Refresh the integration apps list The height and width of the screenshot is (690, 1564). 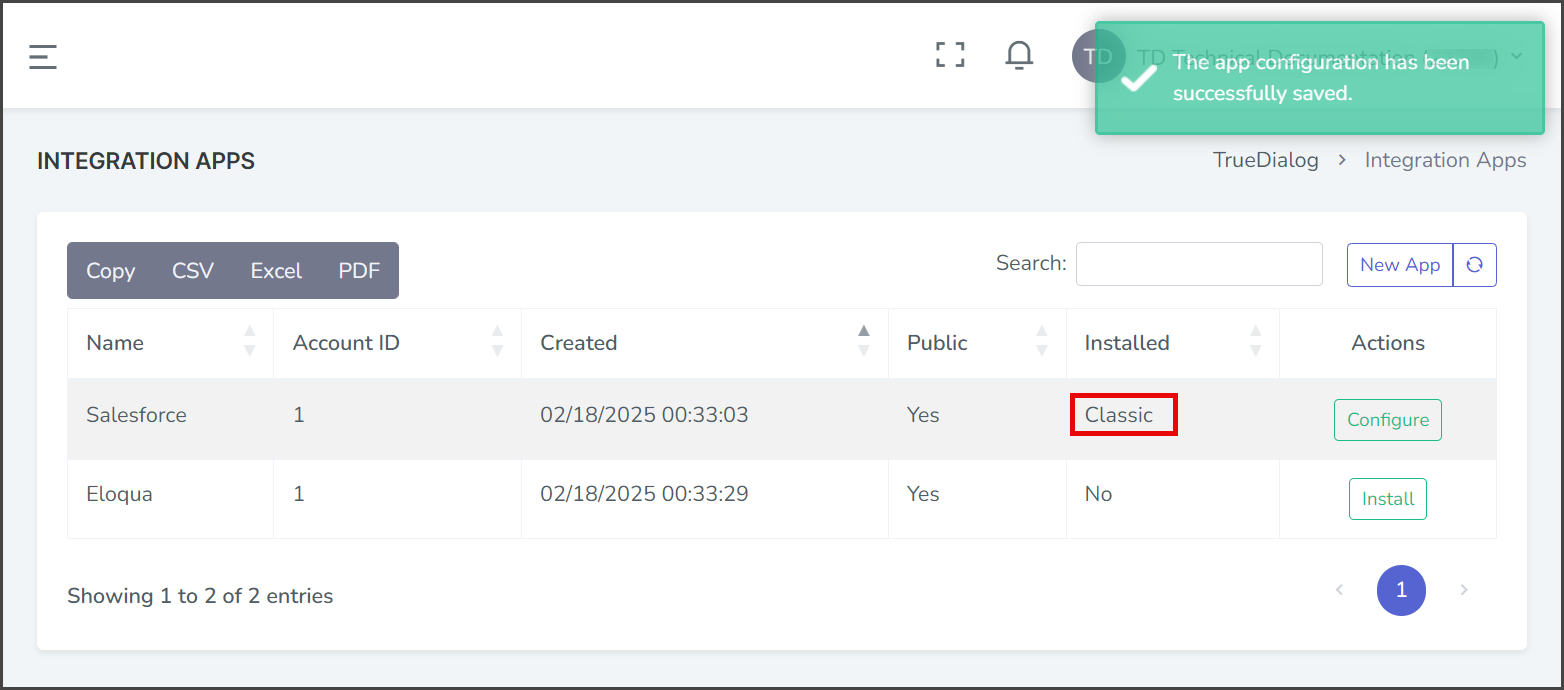click(x=1474, y=265)
